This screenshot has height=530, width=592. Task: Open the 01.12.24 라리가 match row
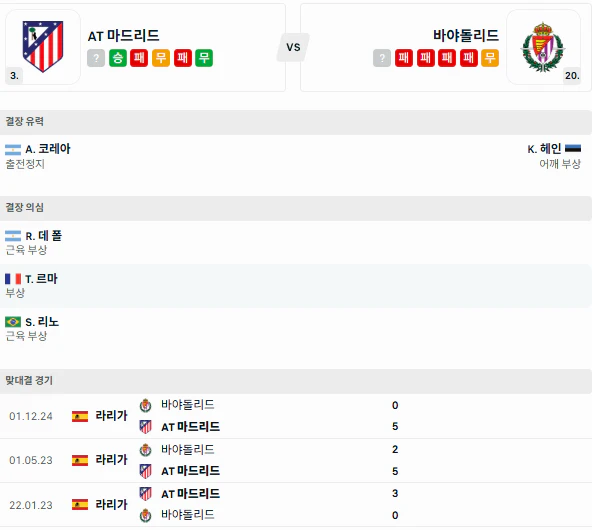[296, 416]
